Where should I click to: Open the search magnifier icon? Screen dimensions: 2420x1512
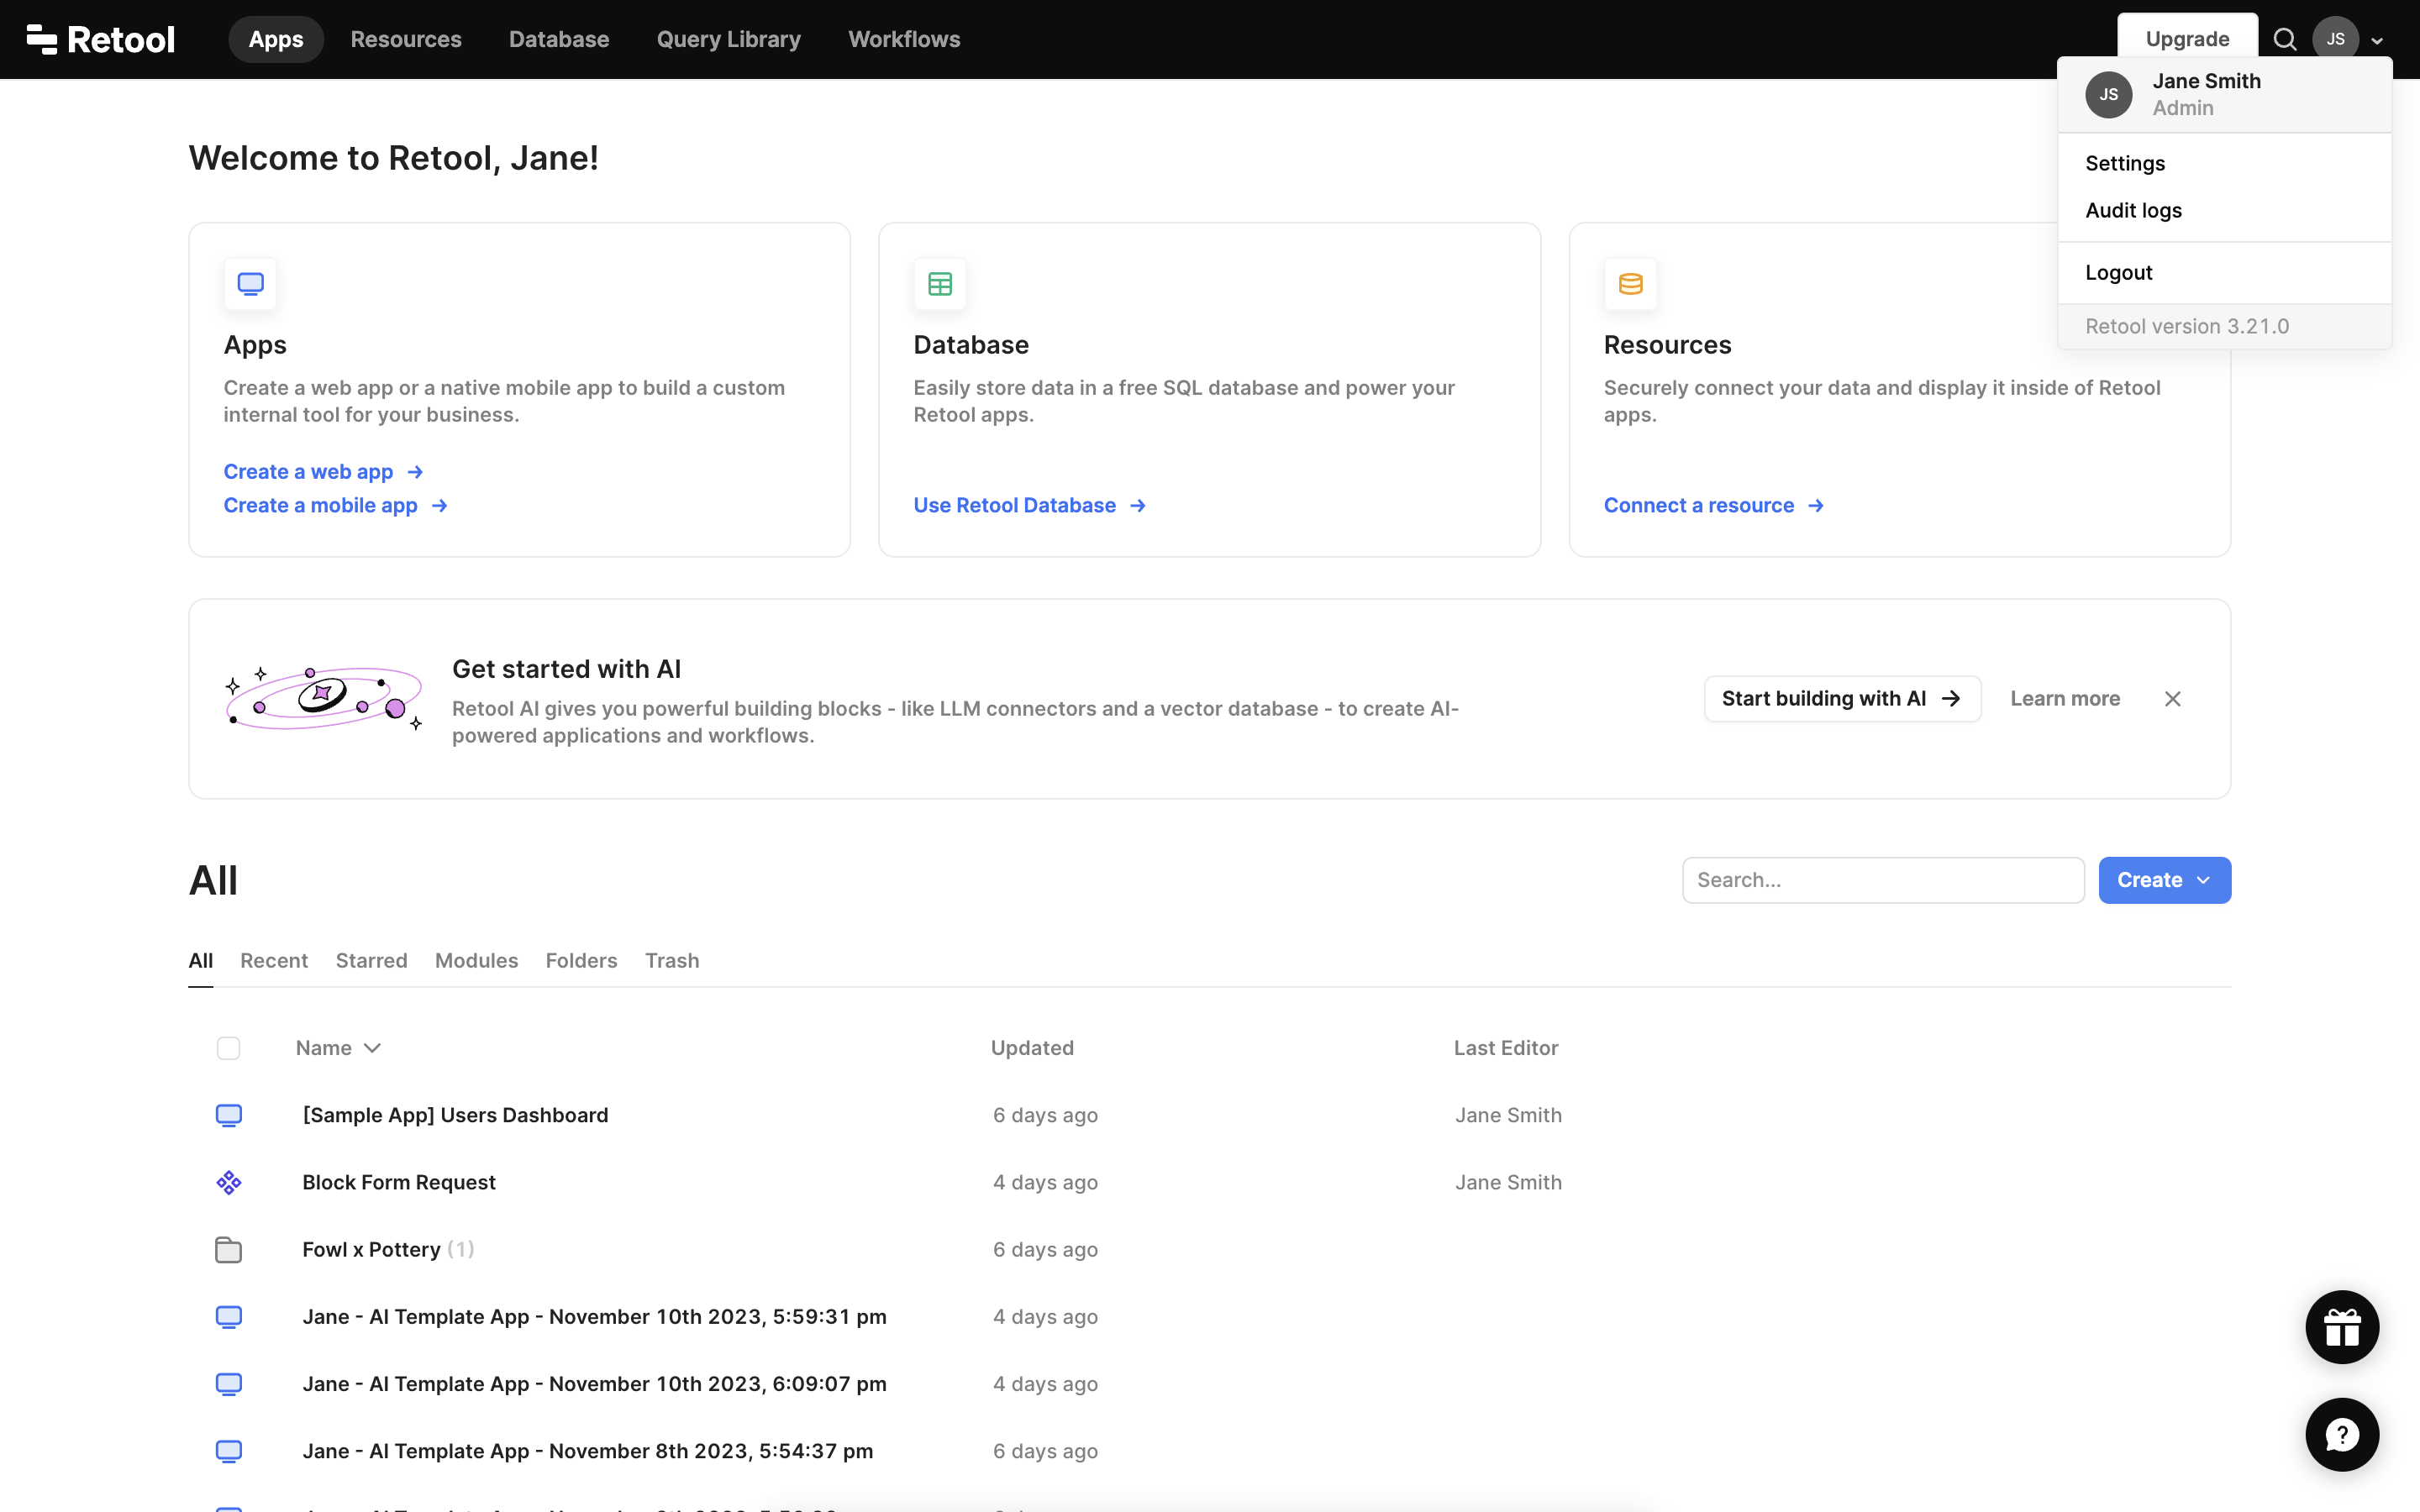2284,39
